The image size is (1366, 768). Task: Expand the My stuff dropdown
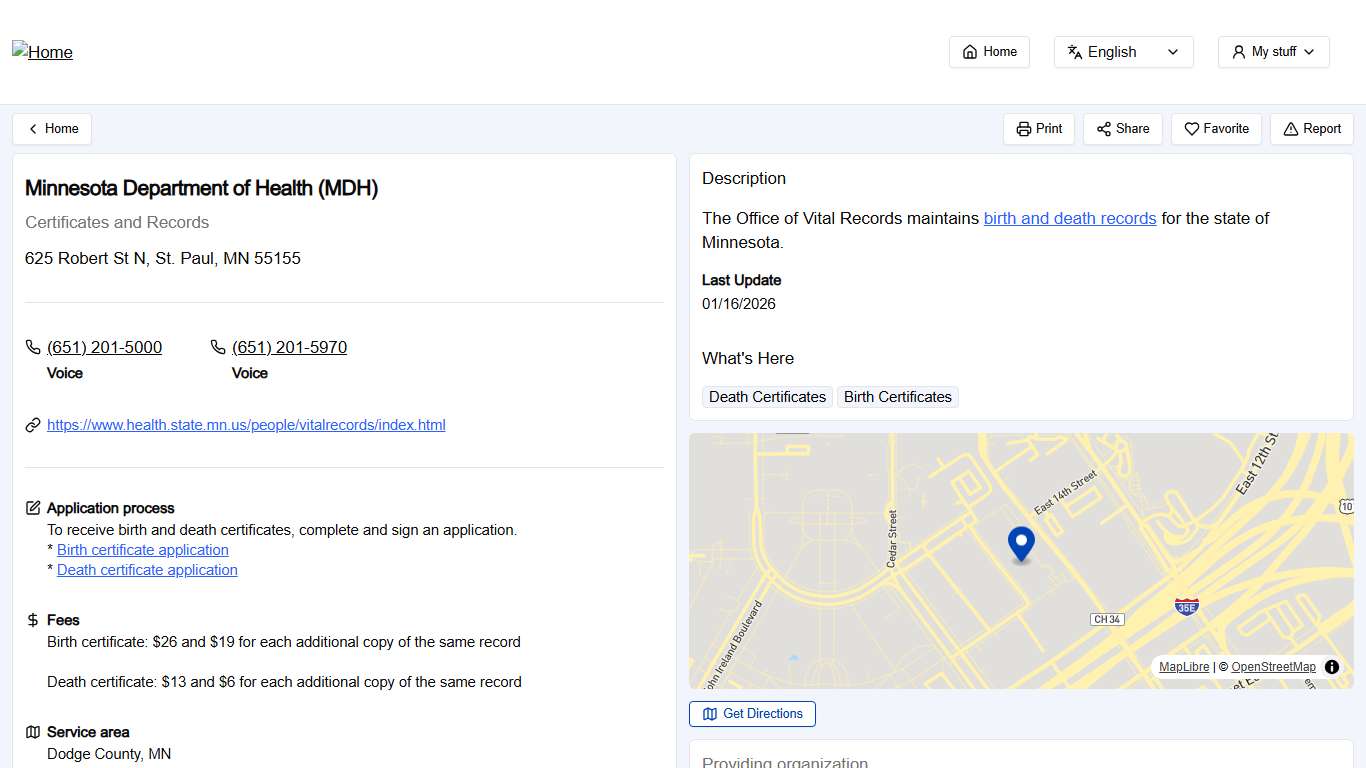(1273, 51)
